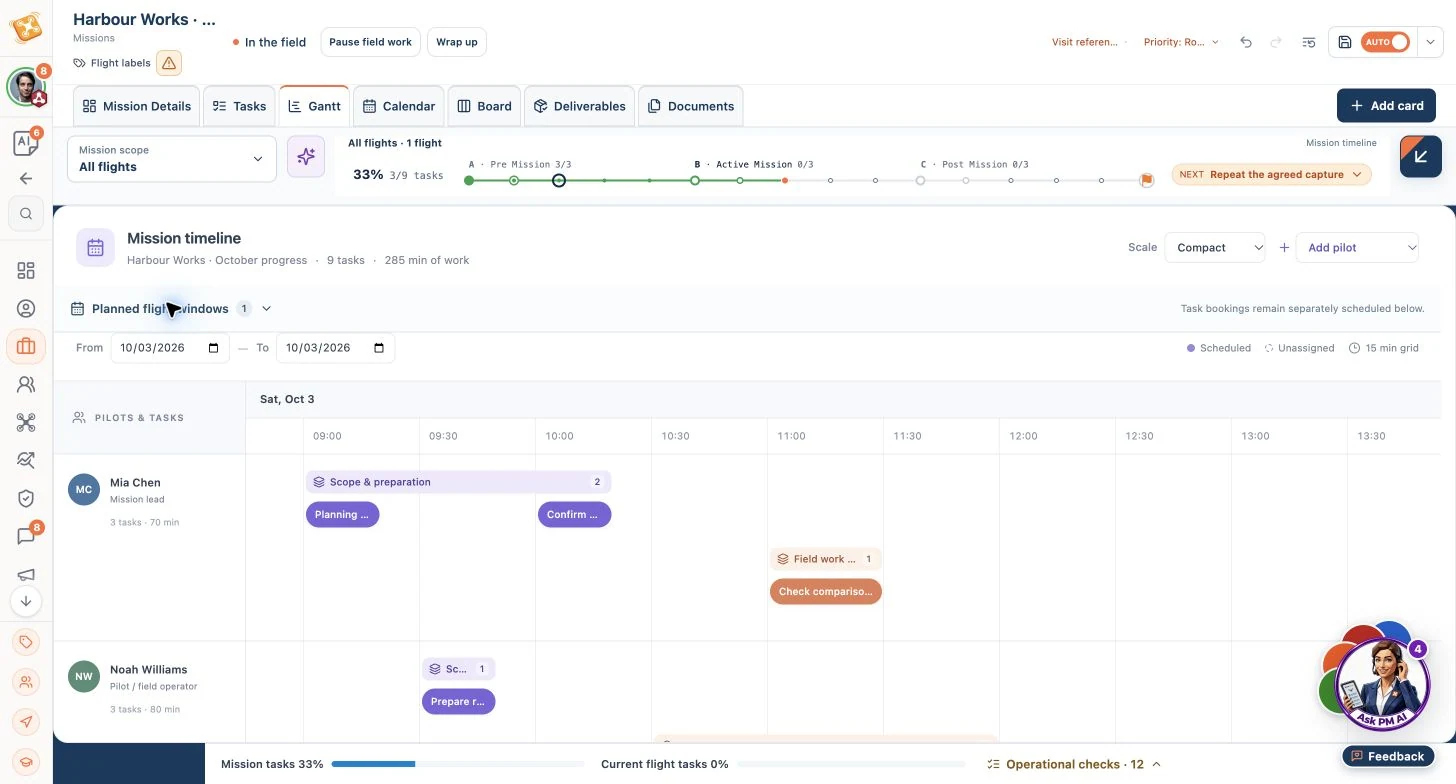This screenshot has width=1456, height=784.
Task: Toggle the AUTO save switch
Action: pos(1386,42)
